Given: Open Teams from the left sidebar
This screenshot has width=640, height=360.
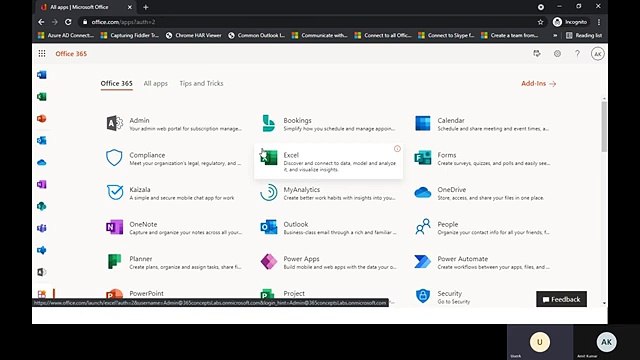Looking at the screenshot, I should tap(42, 228).
